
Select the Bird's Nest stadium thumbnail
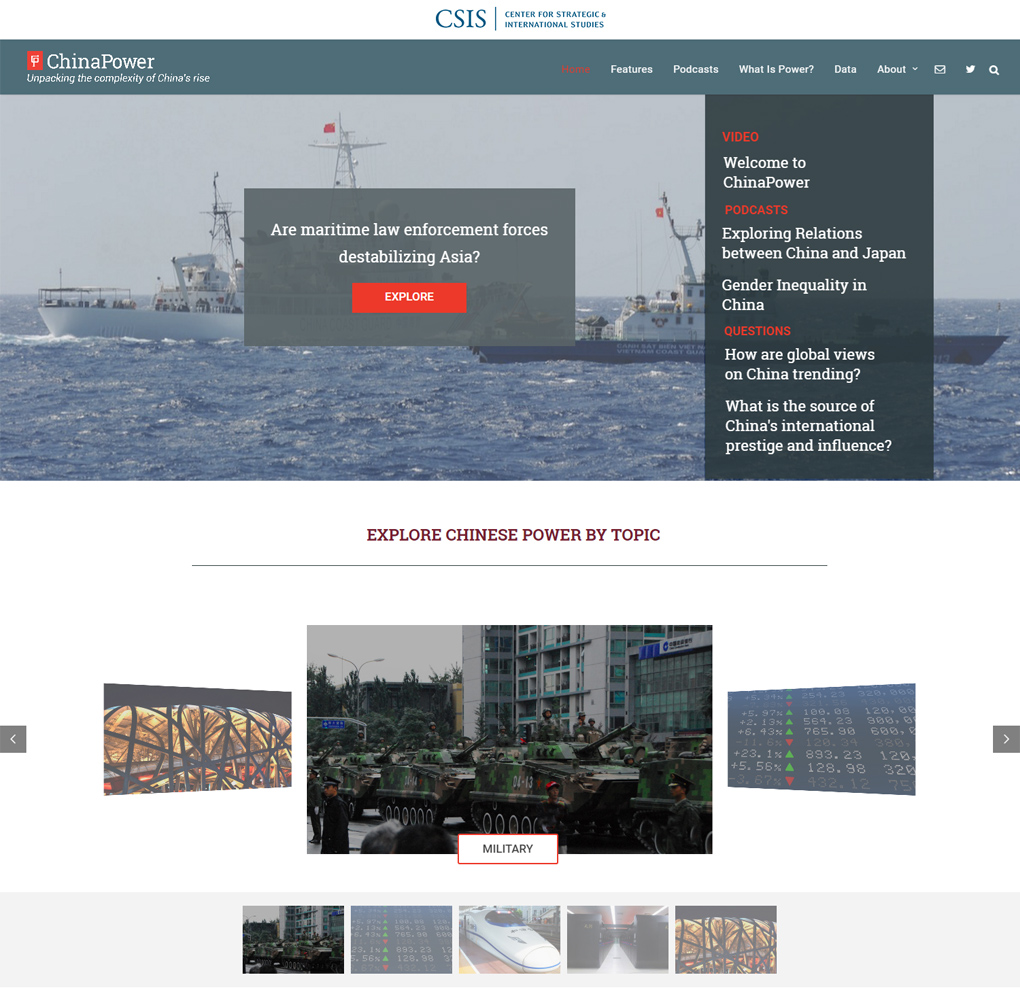tap(726, 939)
